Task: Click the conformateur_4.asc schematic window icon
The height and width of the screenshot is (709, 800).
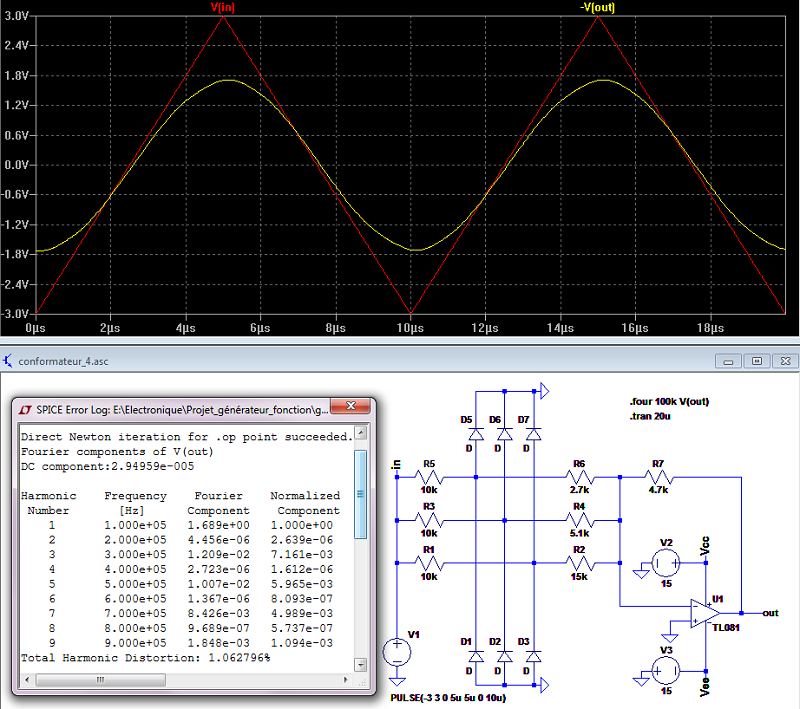Action: pos(8,361)
